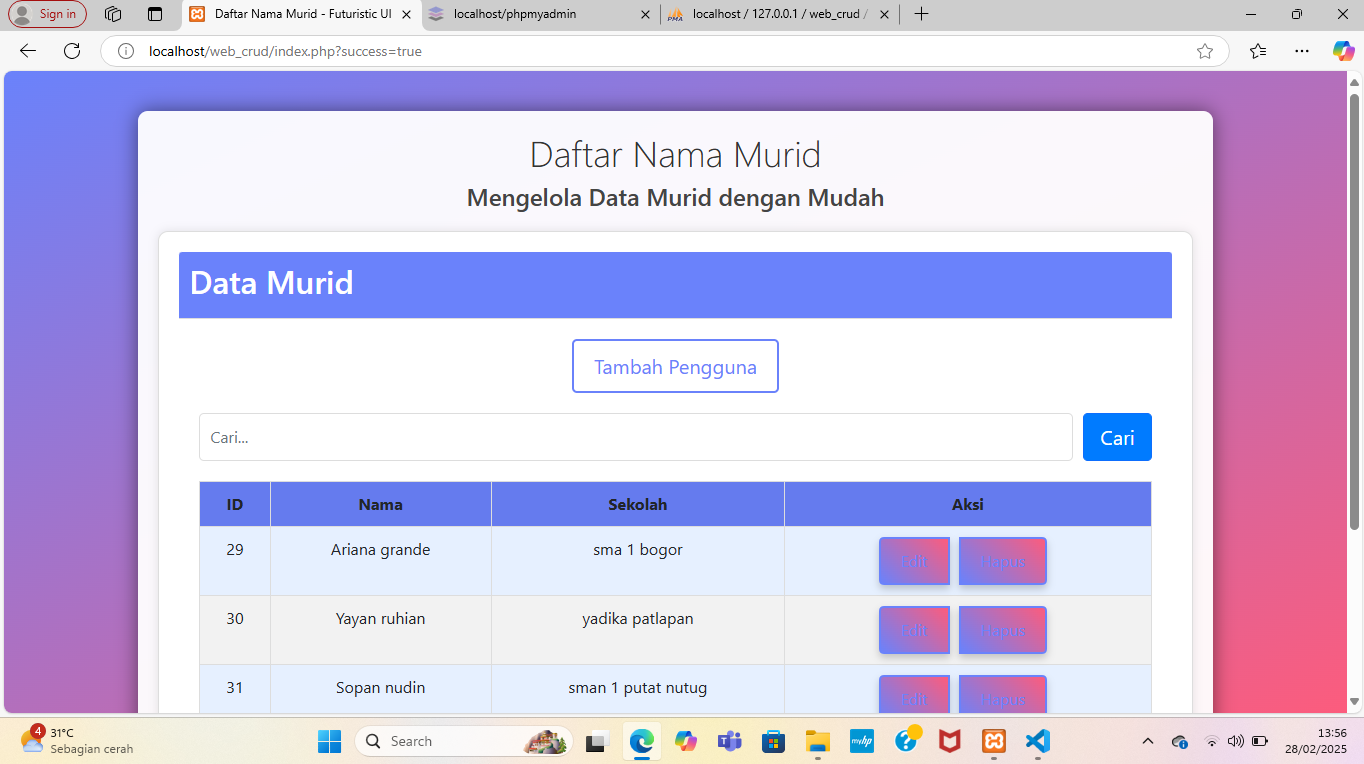Click the scrollbar down arrow

1355,701
